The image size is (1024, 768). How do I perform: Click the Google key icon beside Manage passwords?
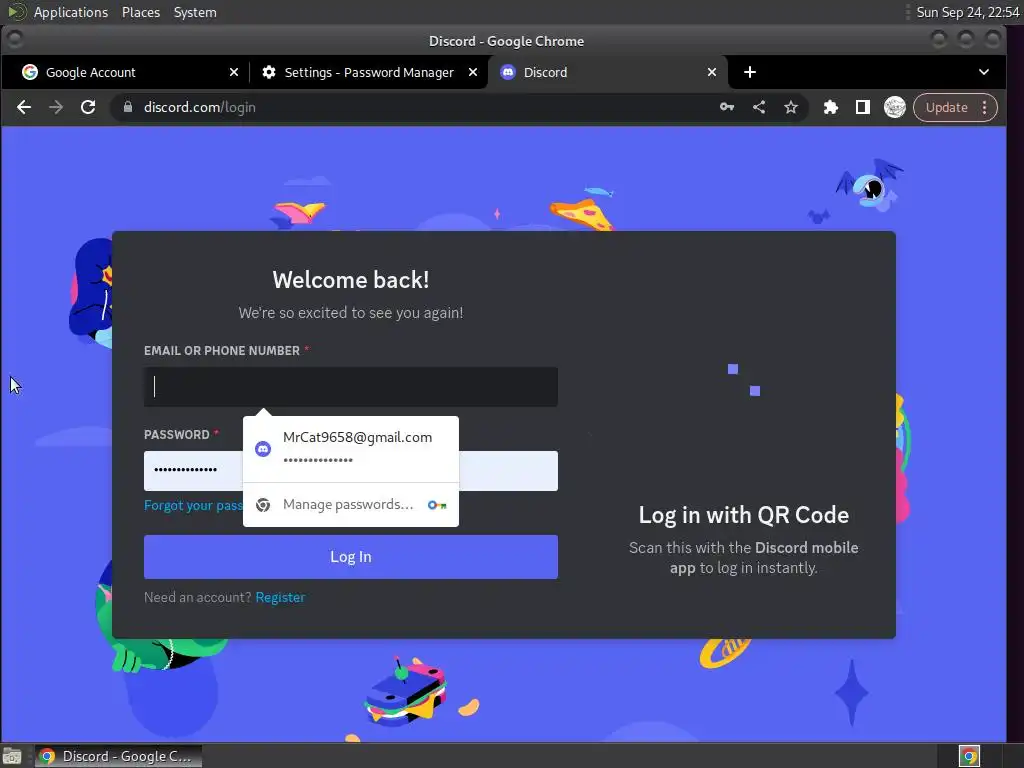[437, 505]
